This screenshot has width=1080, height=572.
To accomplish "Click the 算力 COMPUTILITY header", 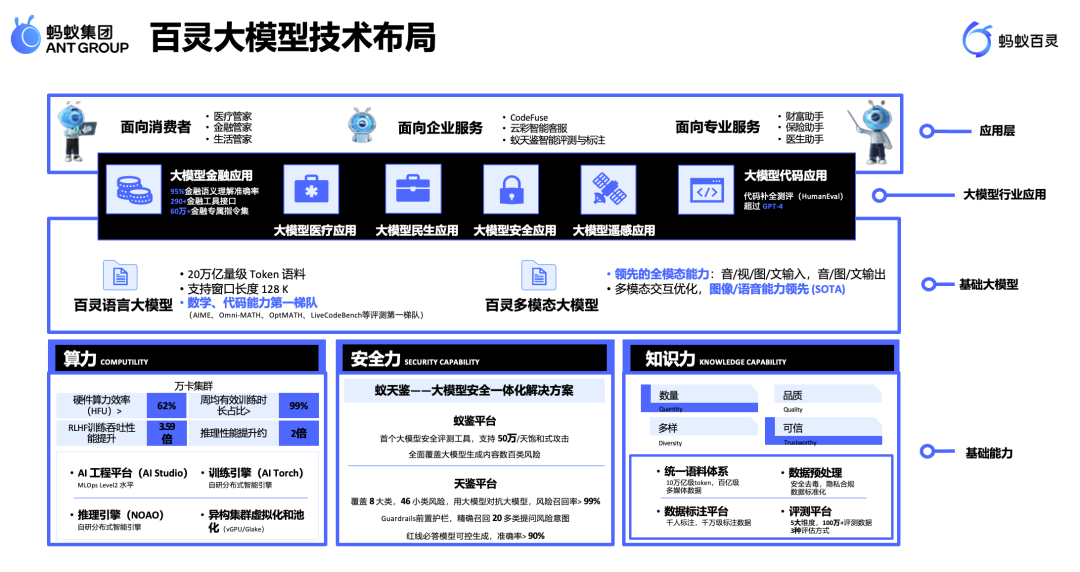I will (187, 358).
